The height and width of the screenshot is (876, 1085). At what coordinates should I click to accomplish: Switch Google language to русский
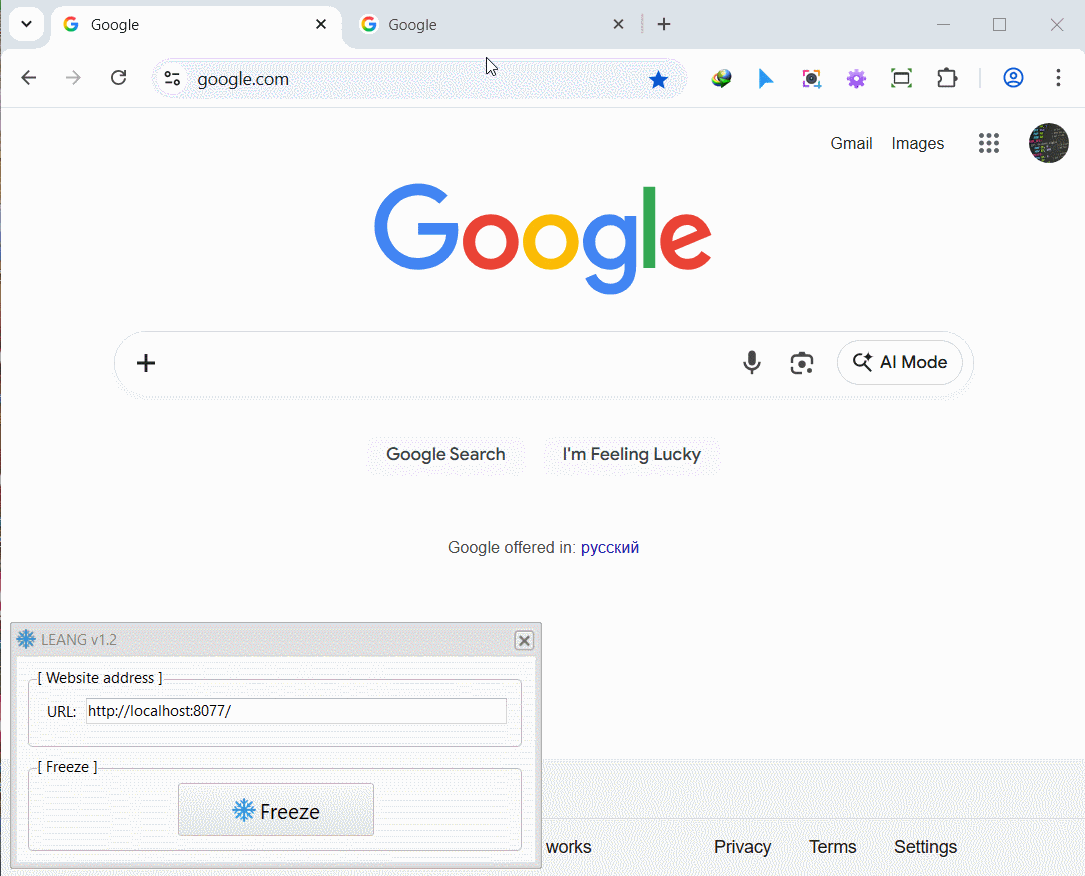[610, 547]
